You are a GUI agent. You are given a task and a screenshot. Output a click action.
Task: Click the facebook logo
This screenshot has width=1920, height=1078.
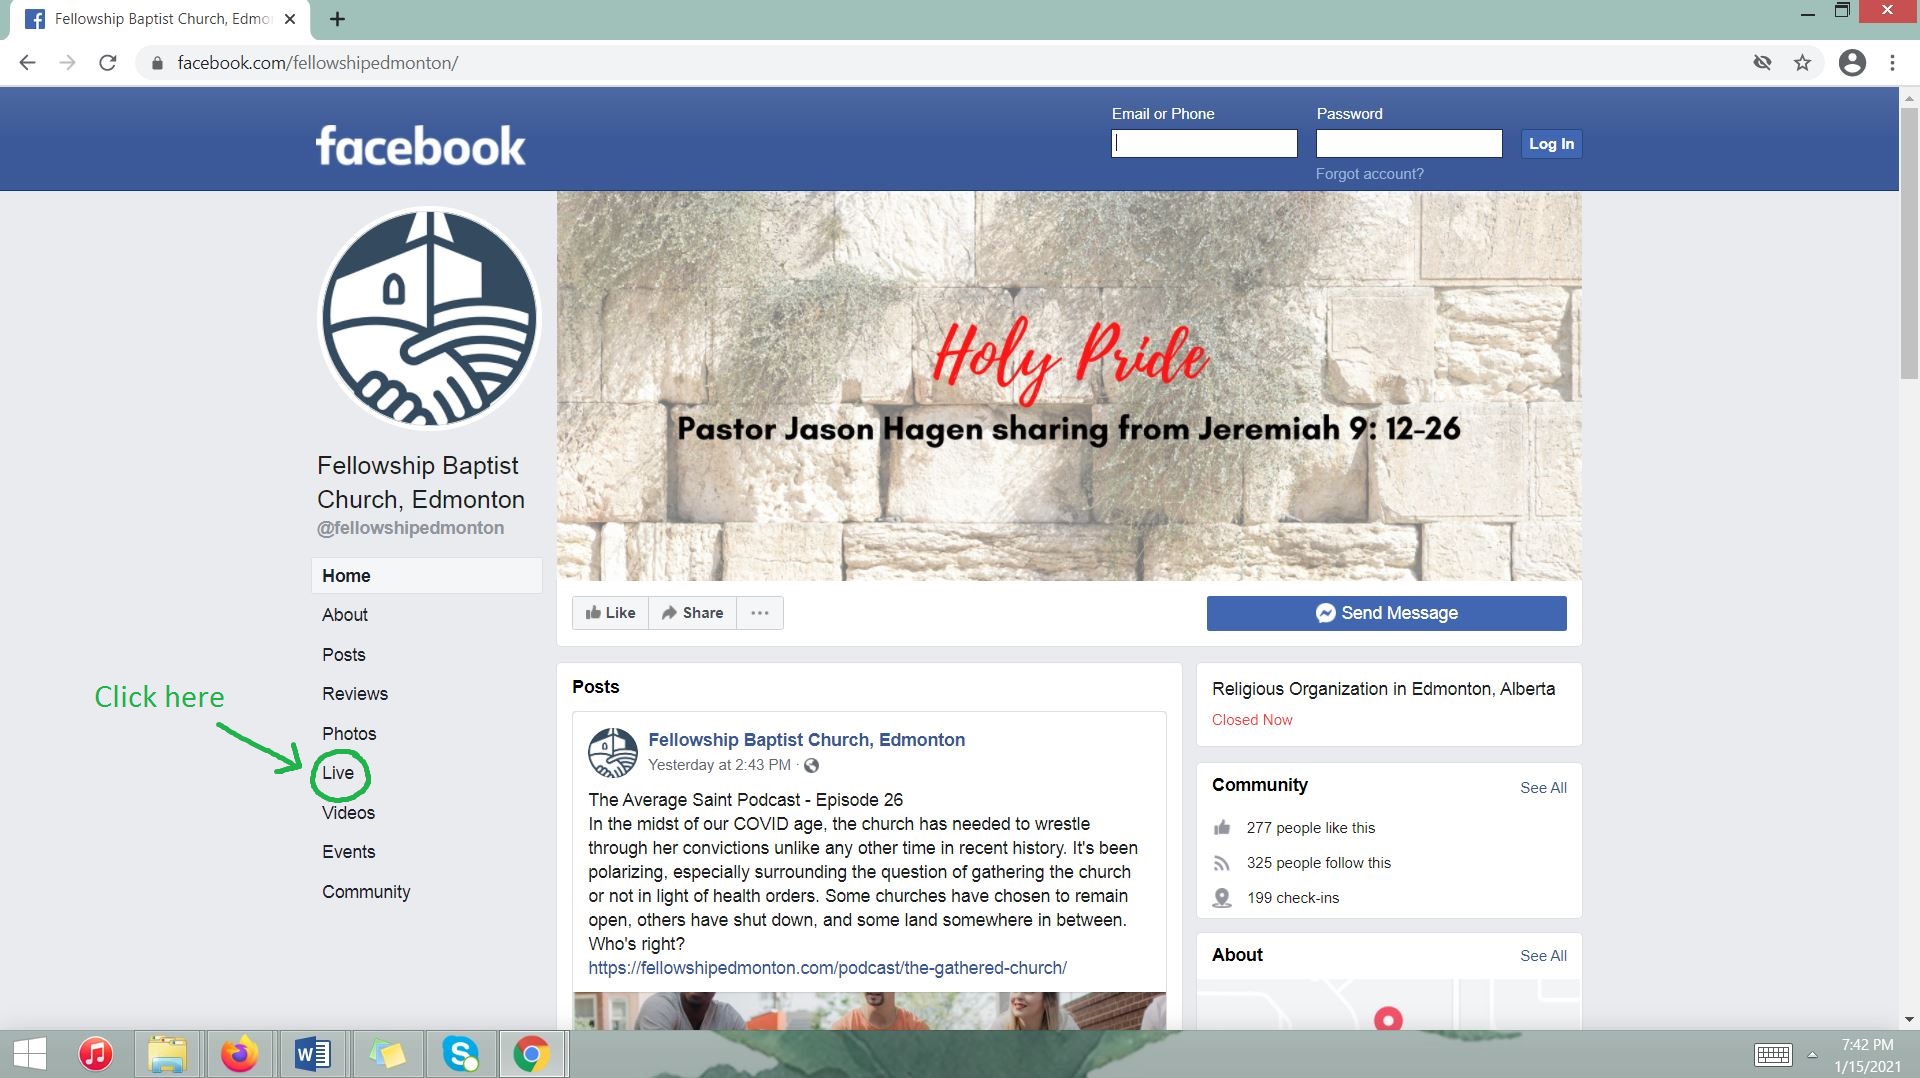420,146
